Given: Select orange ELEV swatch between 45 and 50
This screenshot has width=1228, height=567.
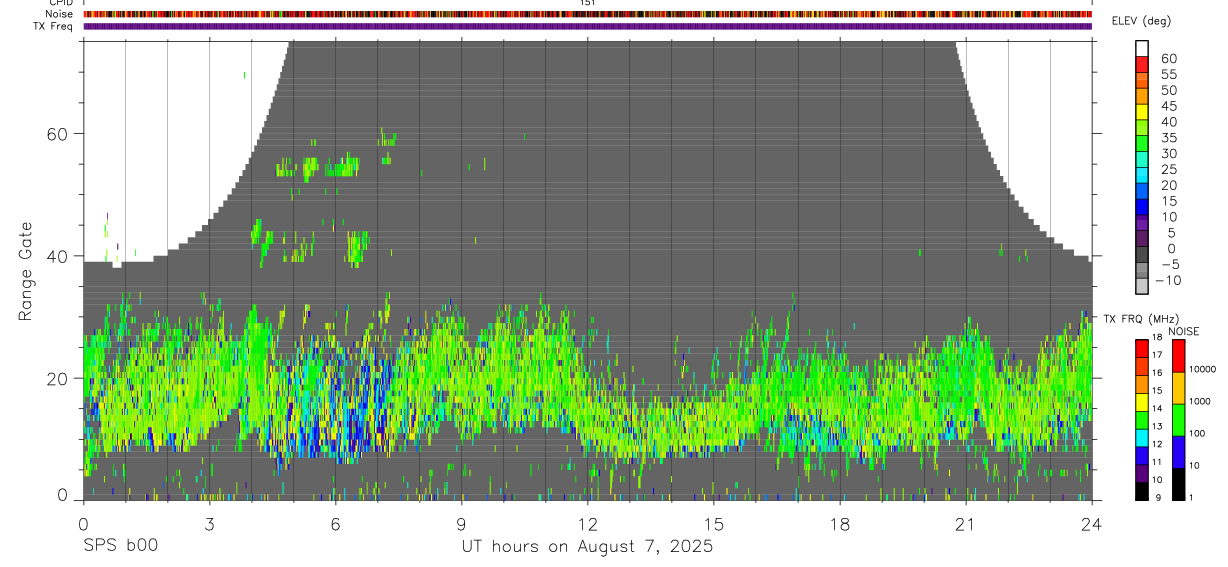Looking at the screenshot, I should pyautogui.click(x=1142, y=96).
